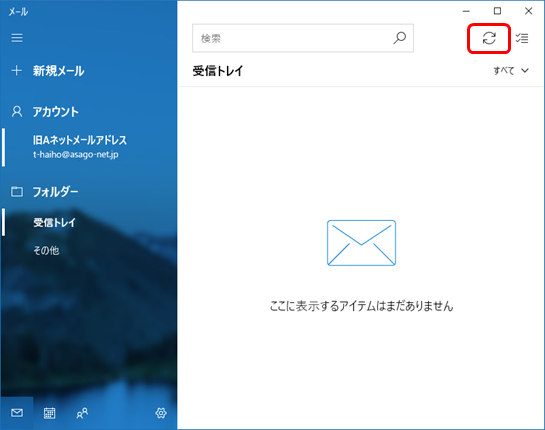Maximize the Mail window
The image size is (545, 430).
click(497, 11)
